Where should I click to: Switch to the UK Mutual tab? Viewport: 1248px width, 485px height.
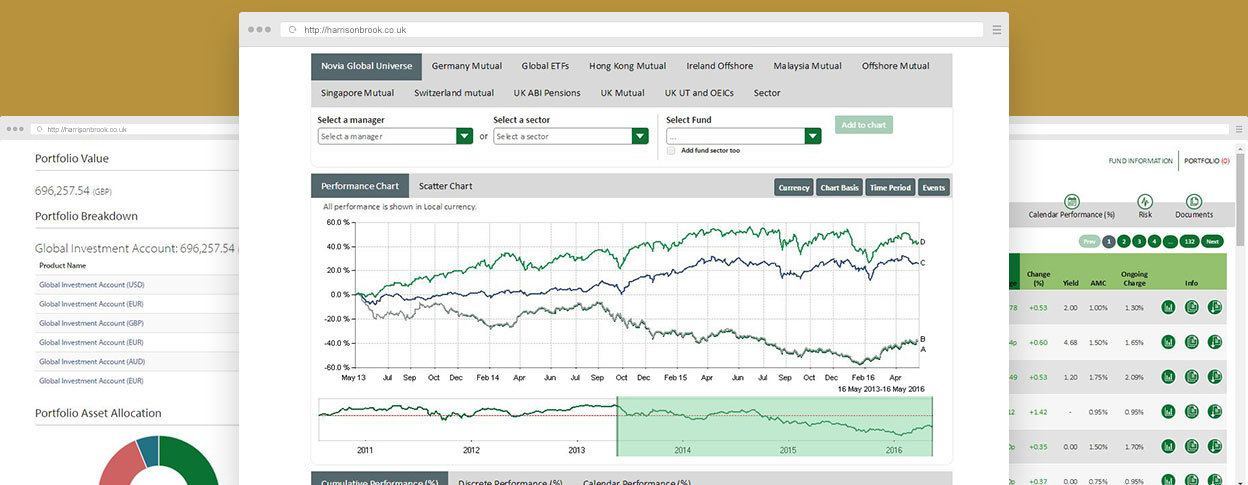coord(622,93)
